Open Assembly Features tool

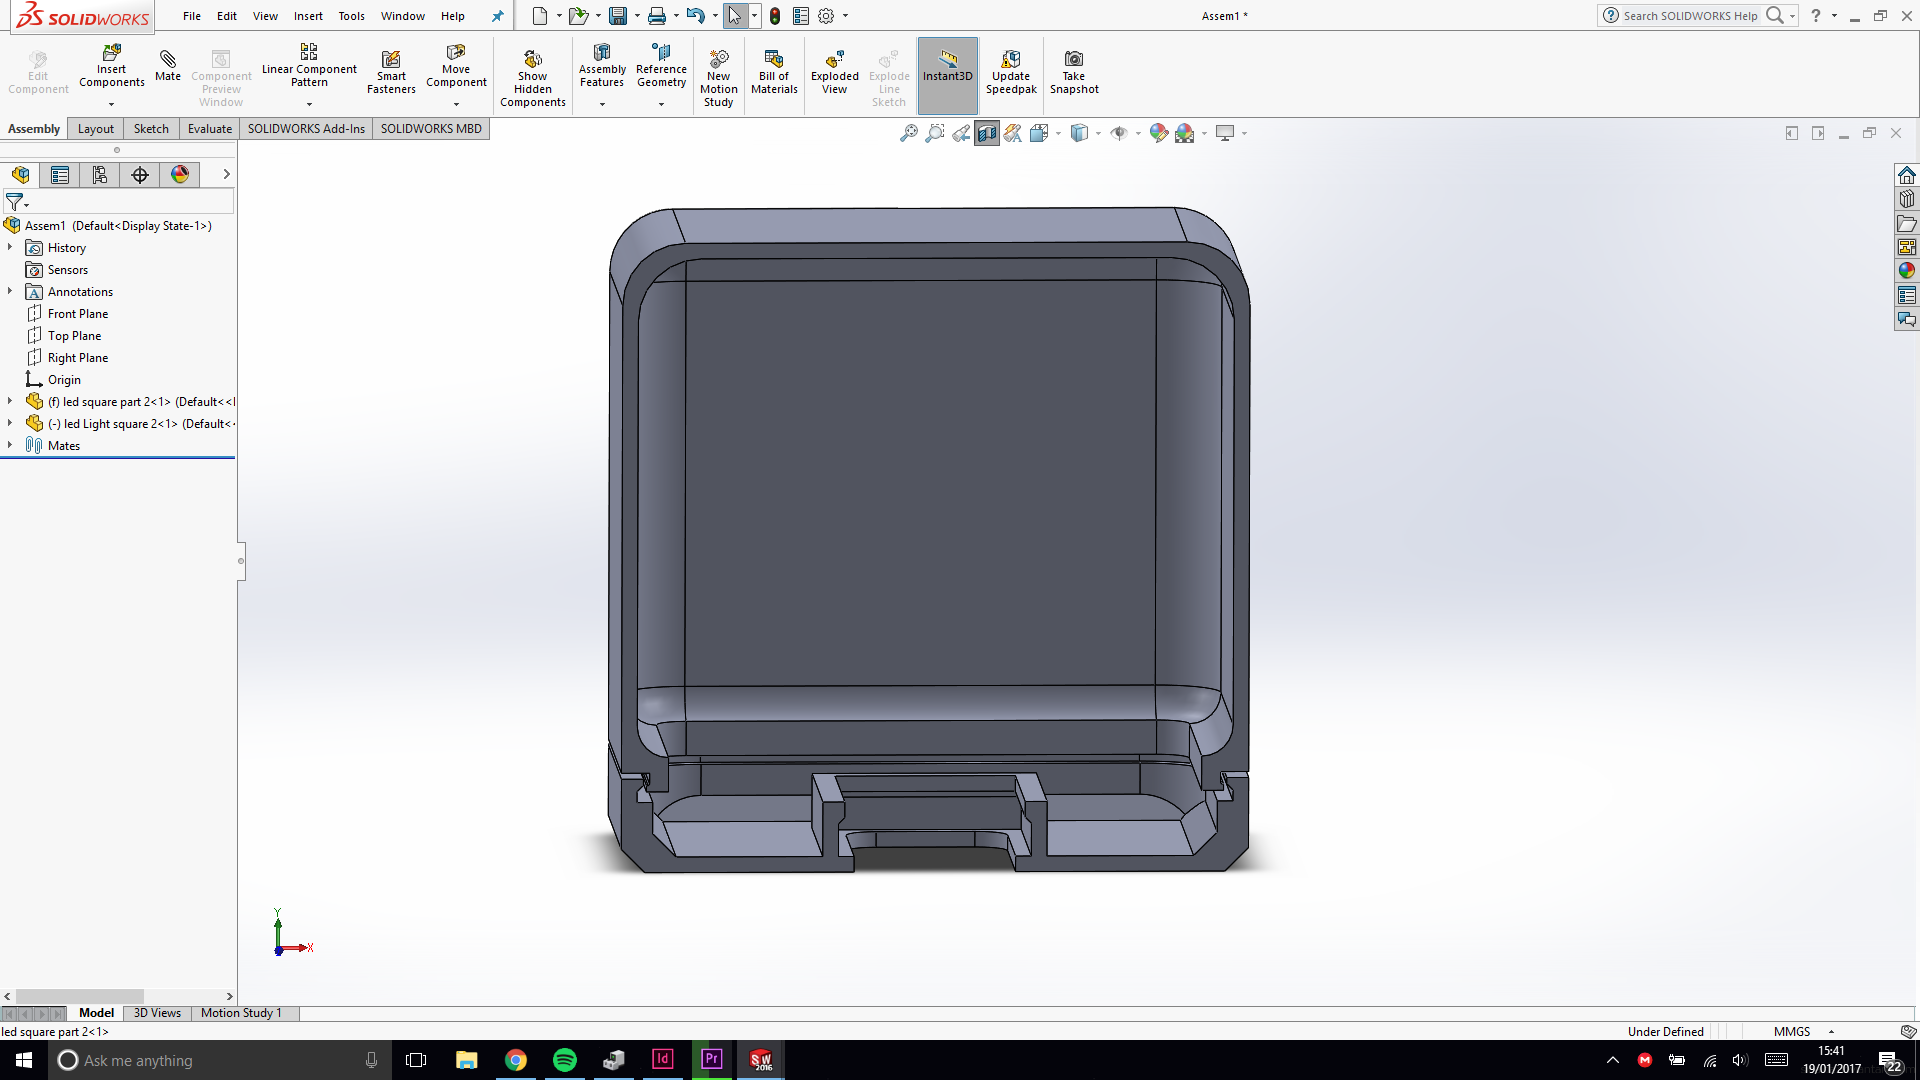[602, 66]
